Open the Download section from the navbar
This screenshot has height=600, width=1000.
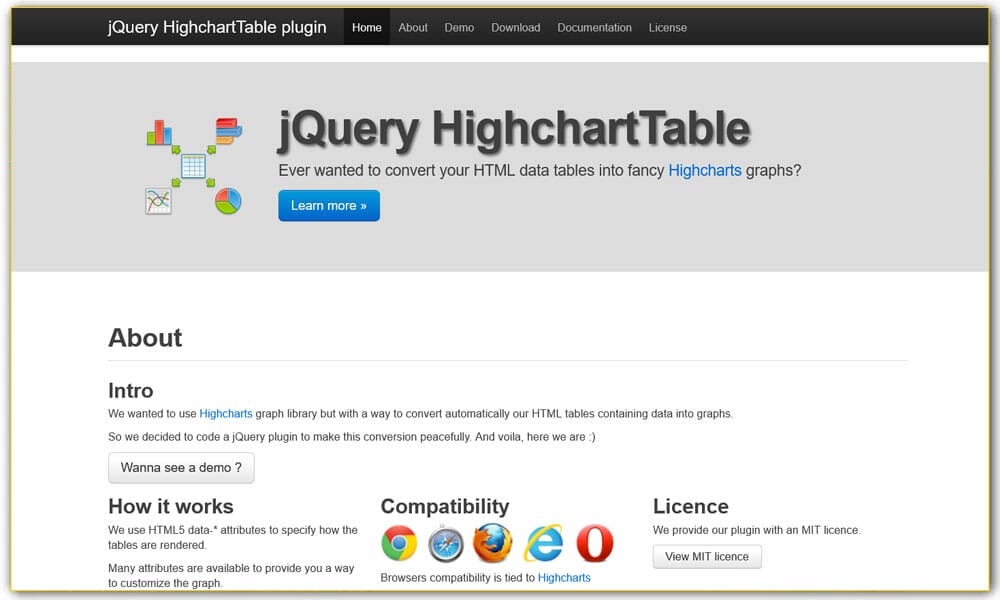[x=515, y=27]
